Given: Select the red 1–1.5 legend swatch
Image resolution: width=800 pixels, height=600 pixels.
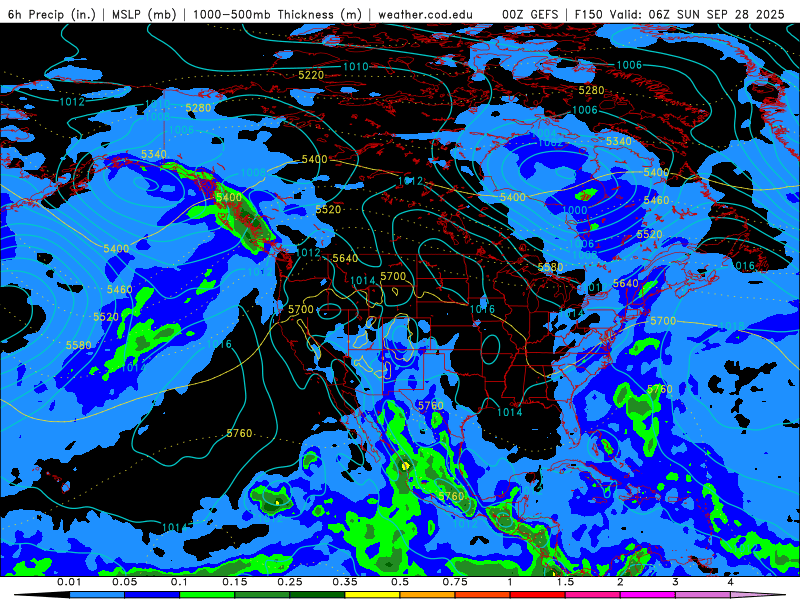Looking at the screenshot, I should coord(538,595).
